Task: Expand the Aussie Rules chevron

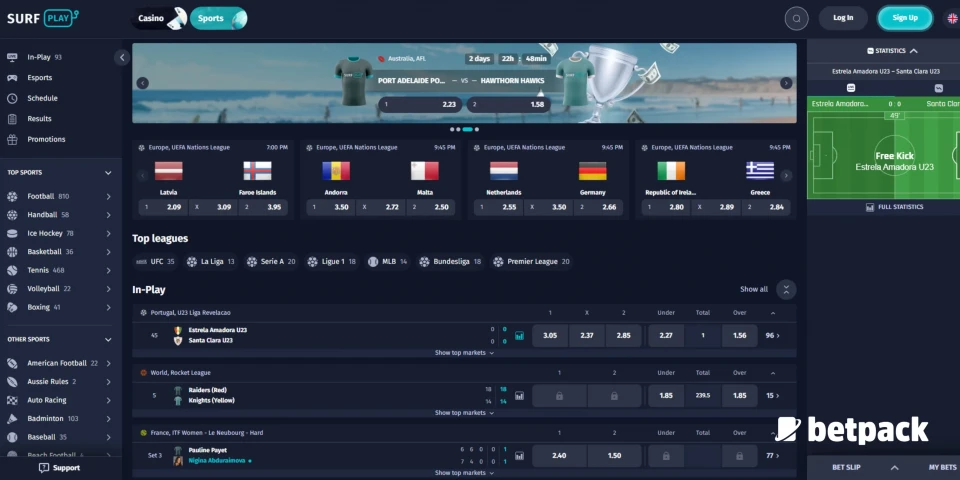Action: [108, 381]
